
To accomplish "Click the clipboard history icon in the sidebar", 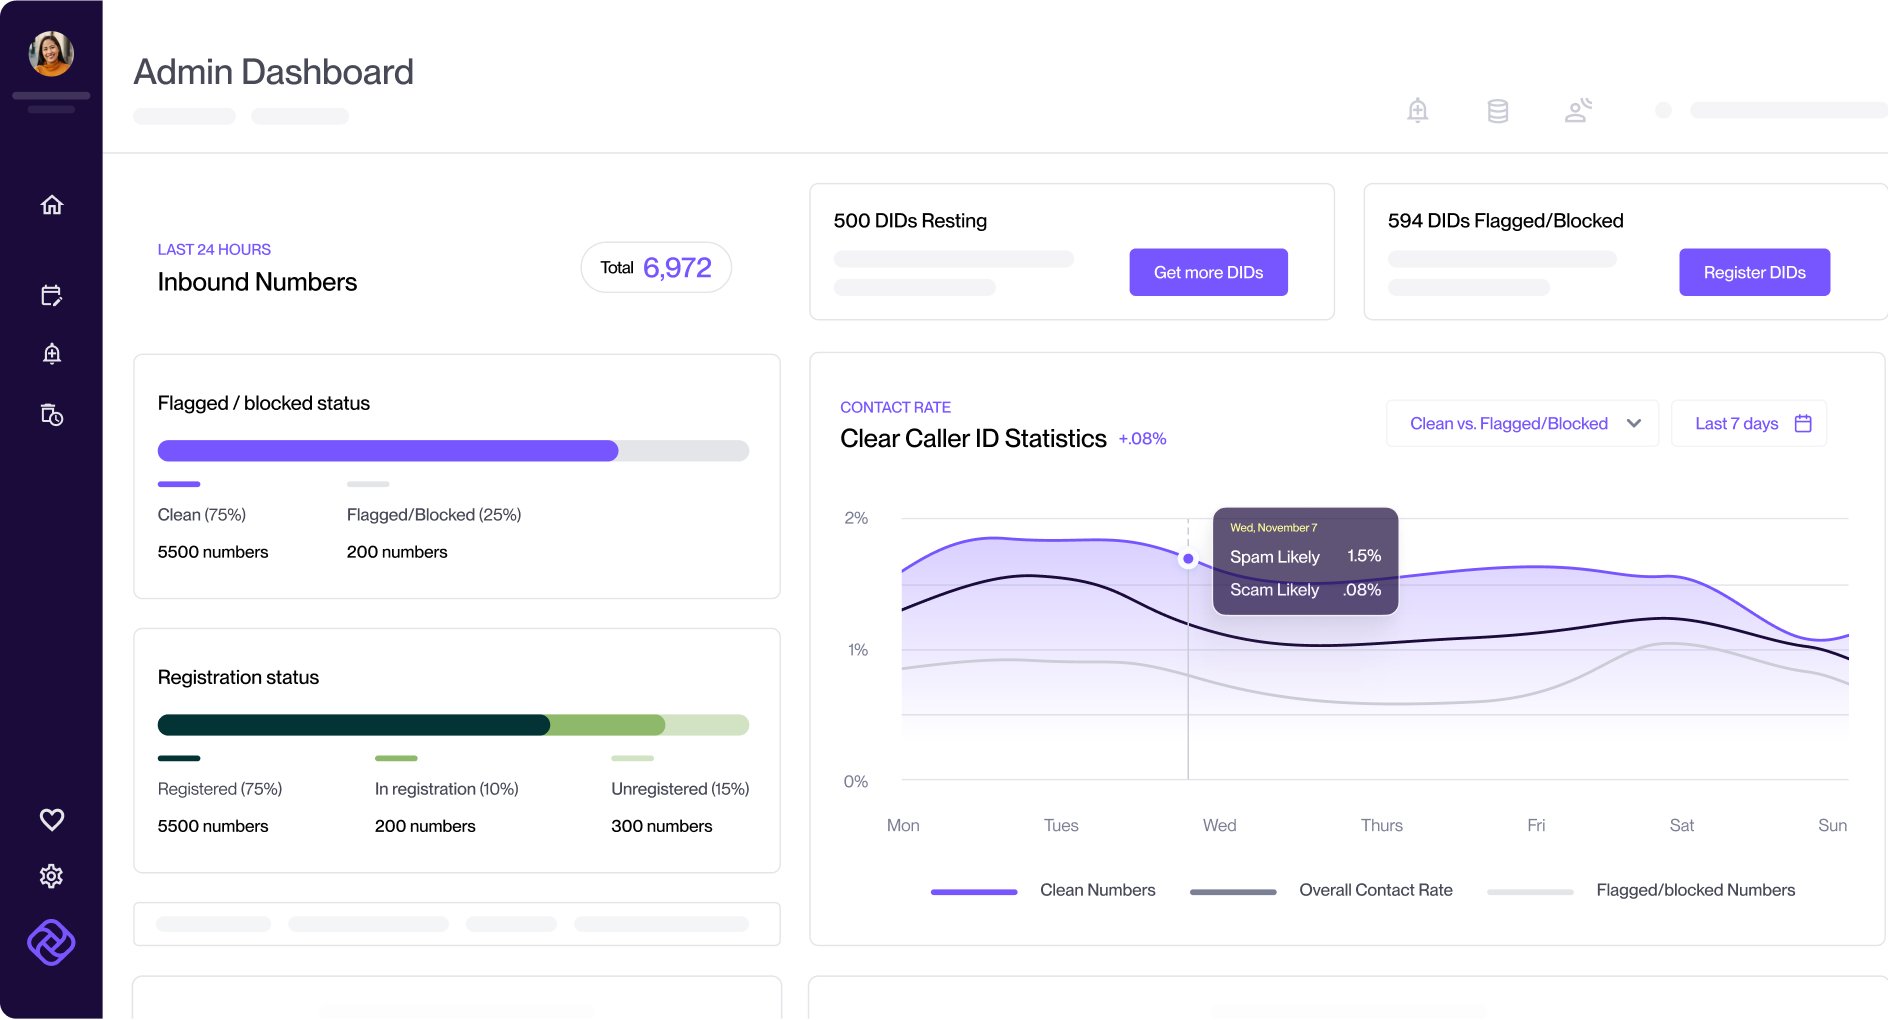I will (x=51, y=414).
